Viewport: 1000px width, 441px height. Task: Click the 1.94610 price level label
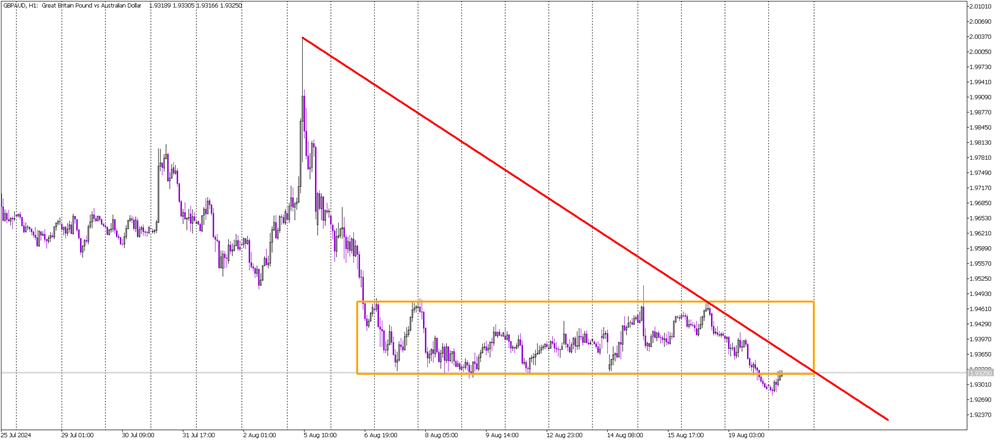click(982, 309)
